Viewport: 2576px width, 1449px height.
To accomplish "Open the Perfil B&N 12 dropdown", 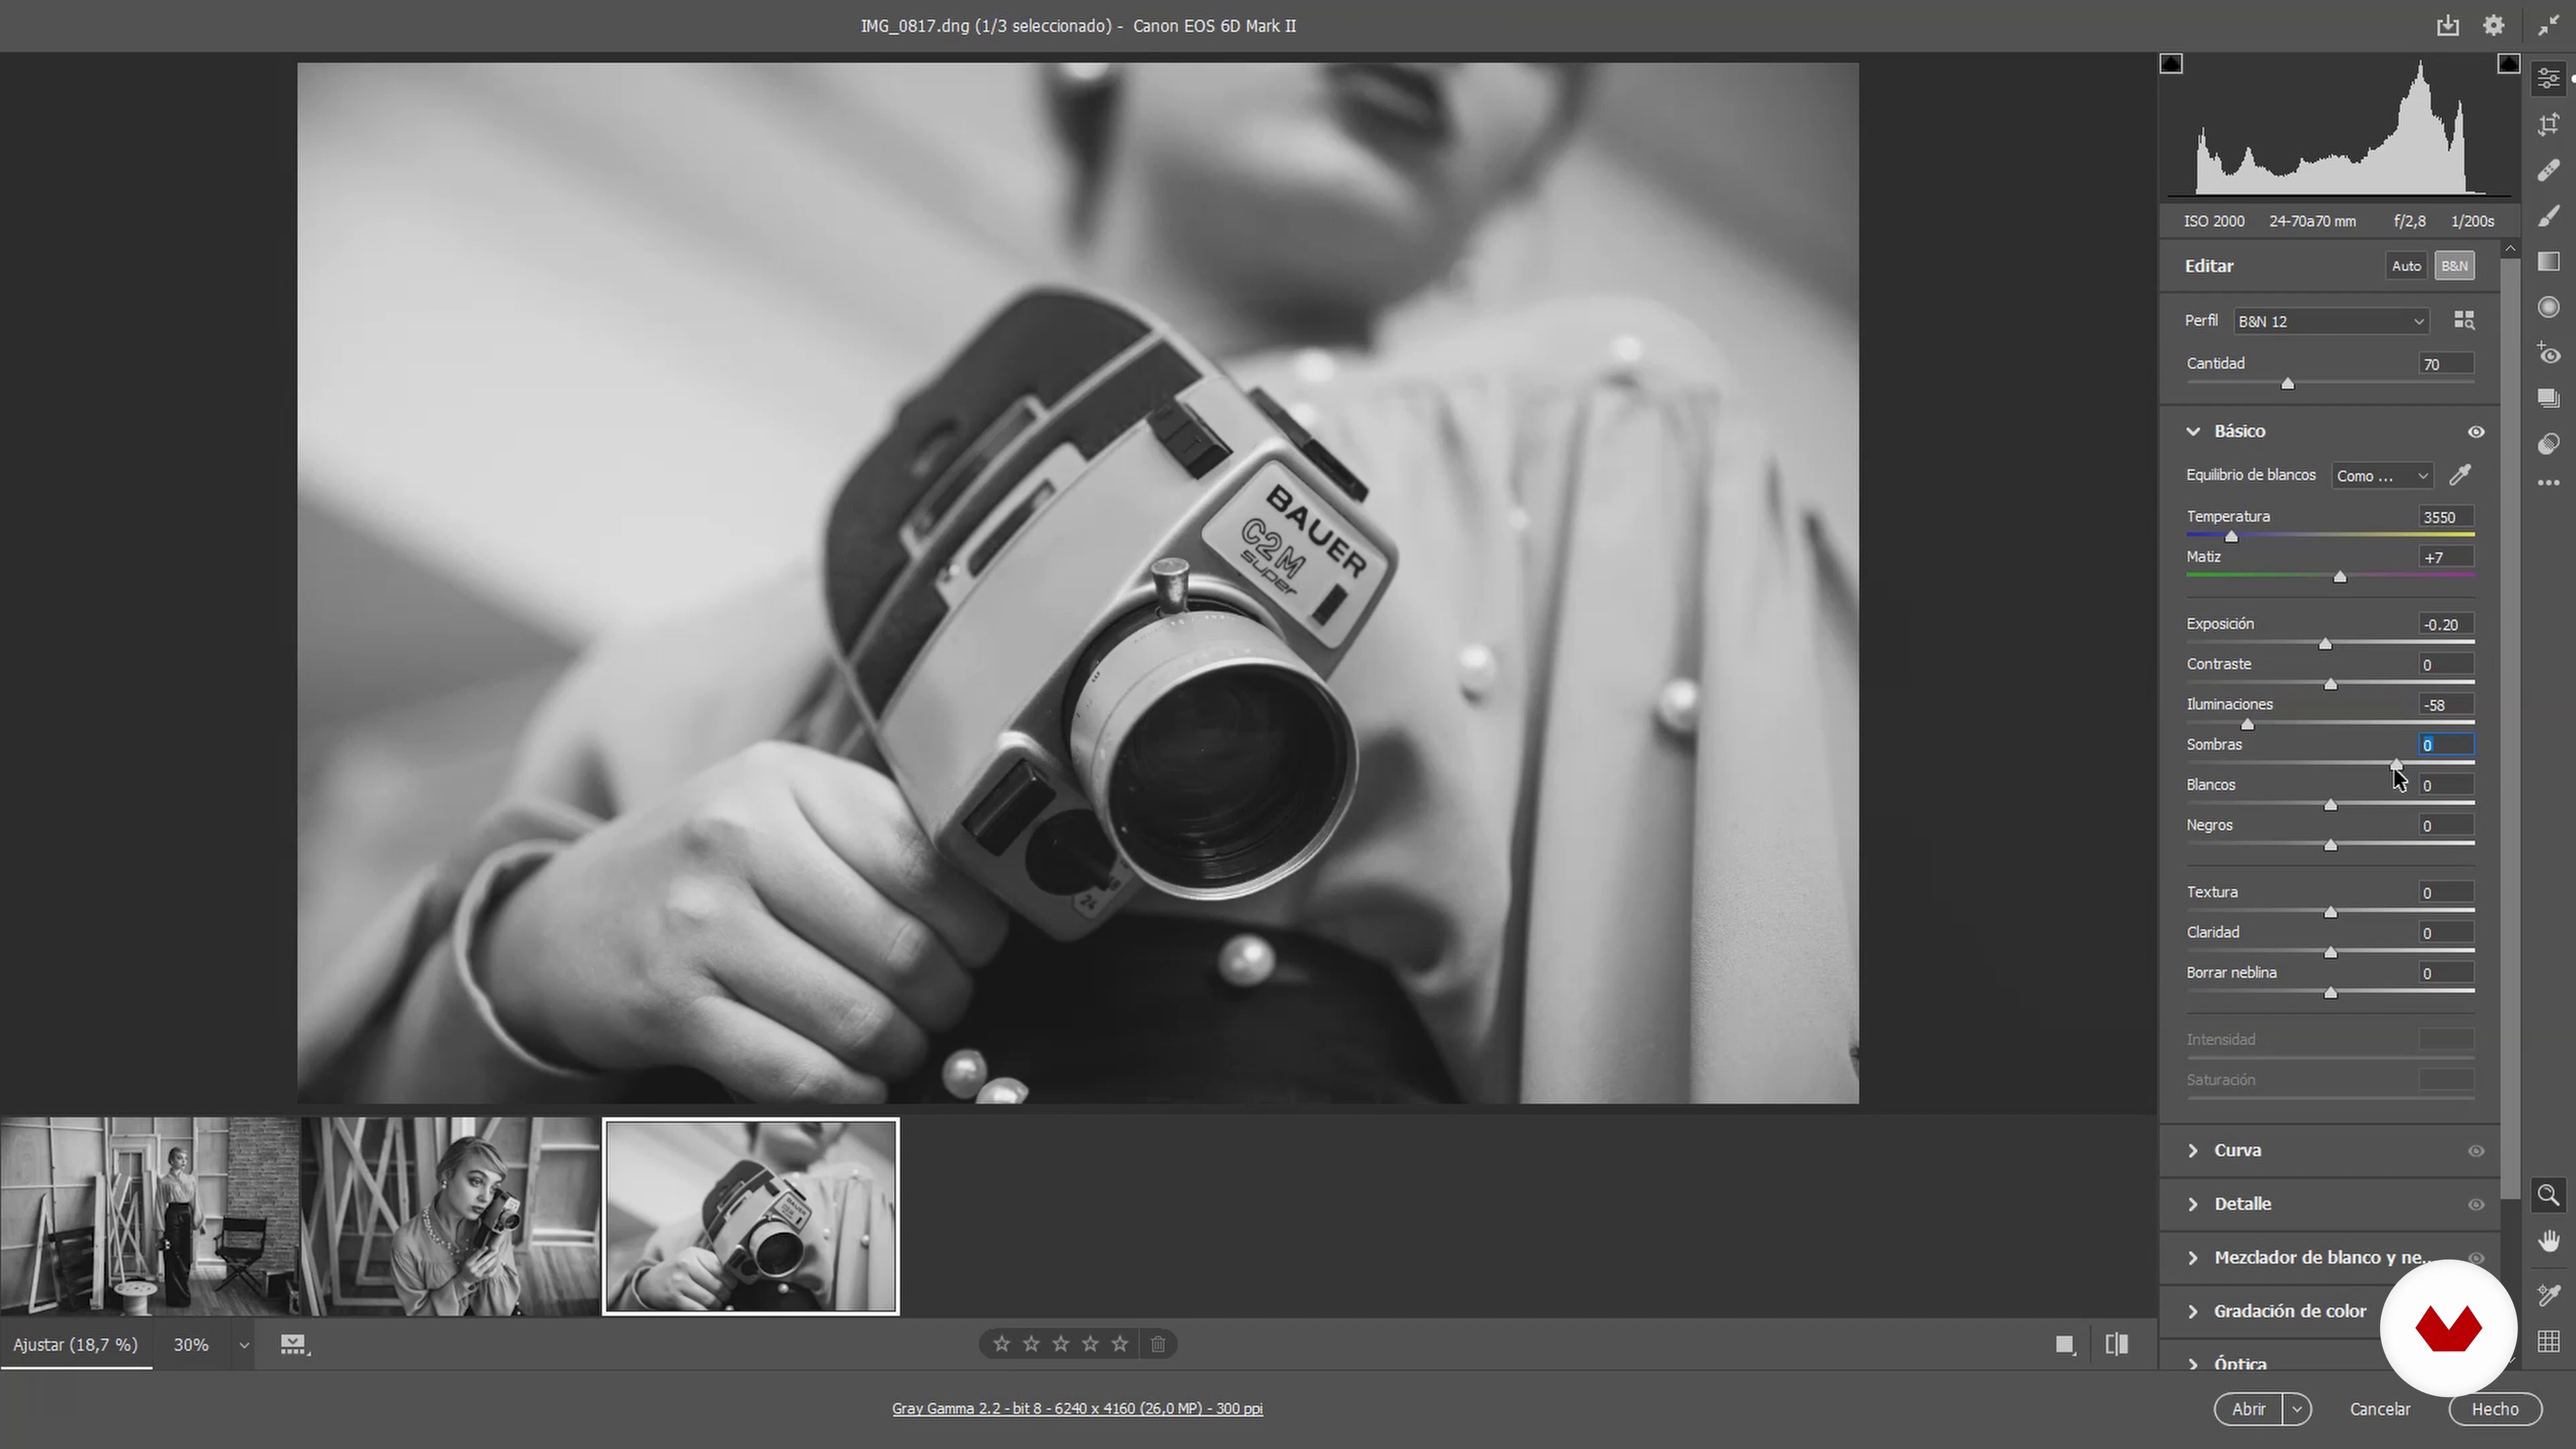I will pos(2331,321).
